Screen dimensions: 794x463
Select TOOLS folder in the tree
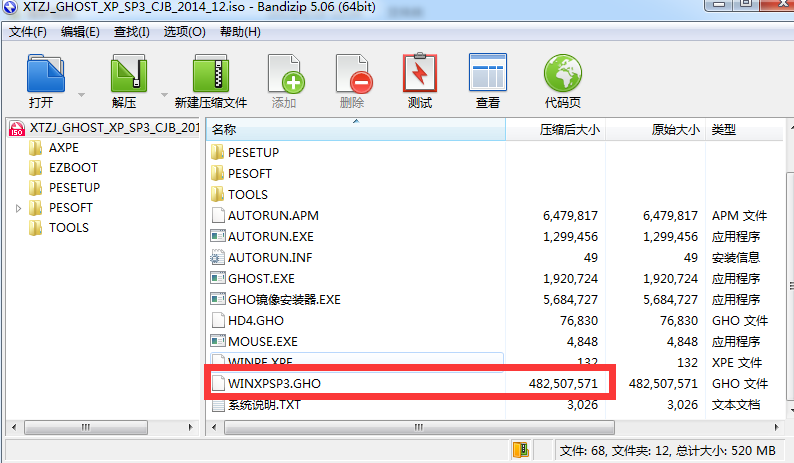tap(69, 228)
